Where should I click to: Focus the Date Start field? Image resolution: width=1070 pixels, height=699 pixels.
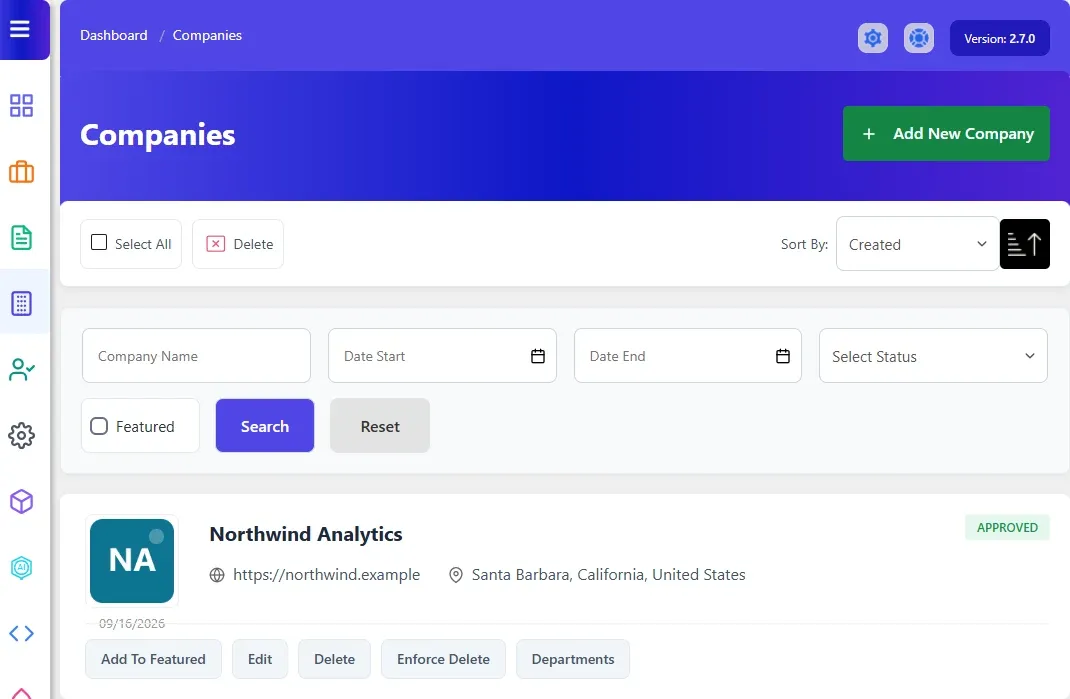coord(442,356)
